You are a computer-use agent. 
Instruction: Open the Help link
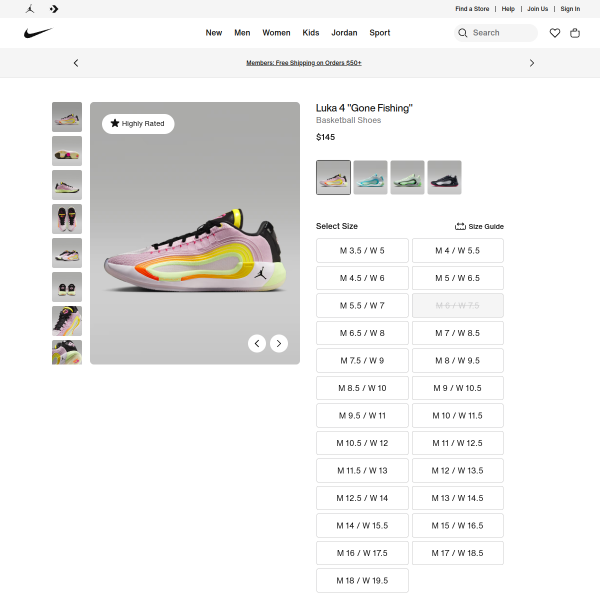pos(508,9)
